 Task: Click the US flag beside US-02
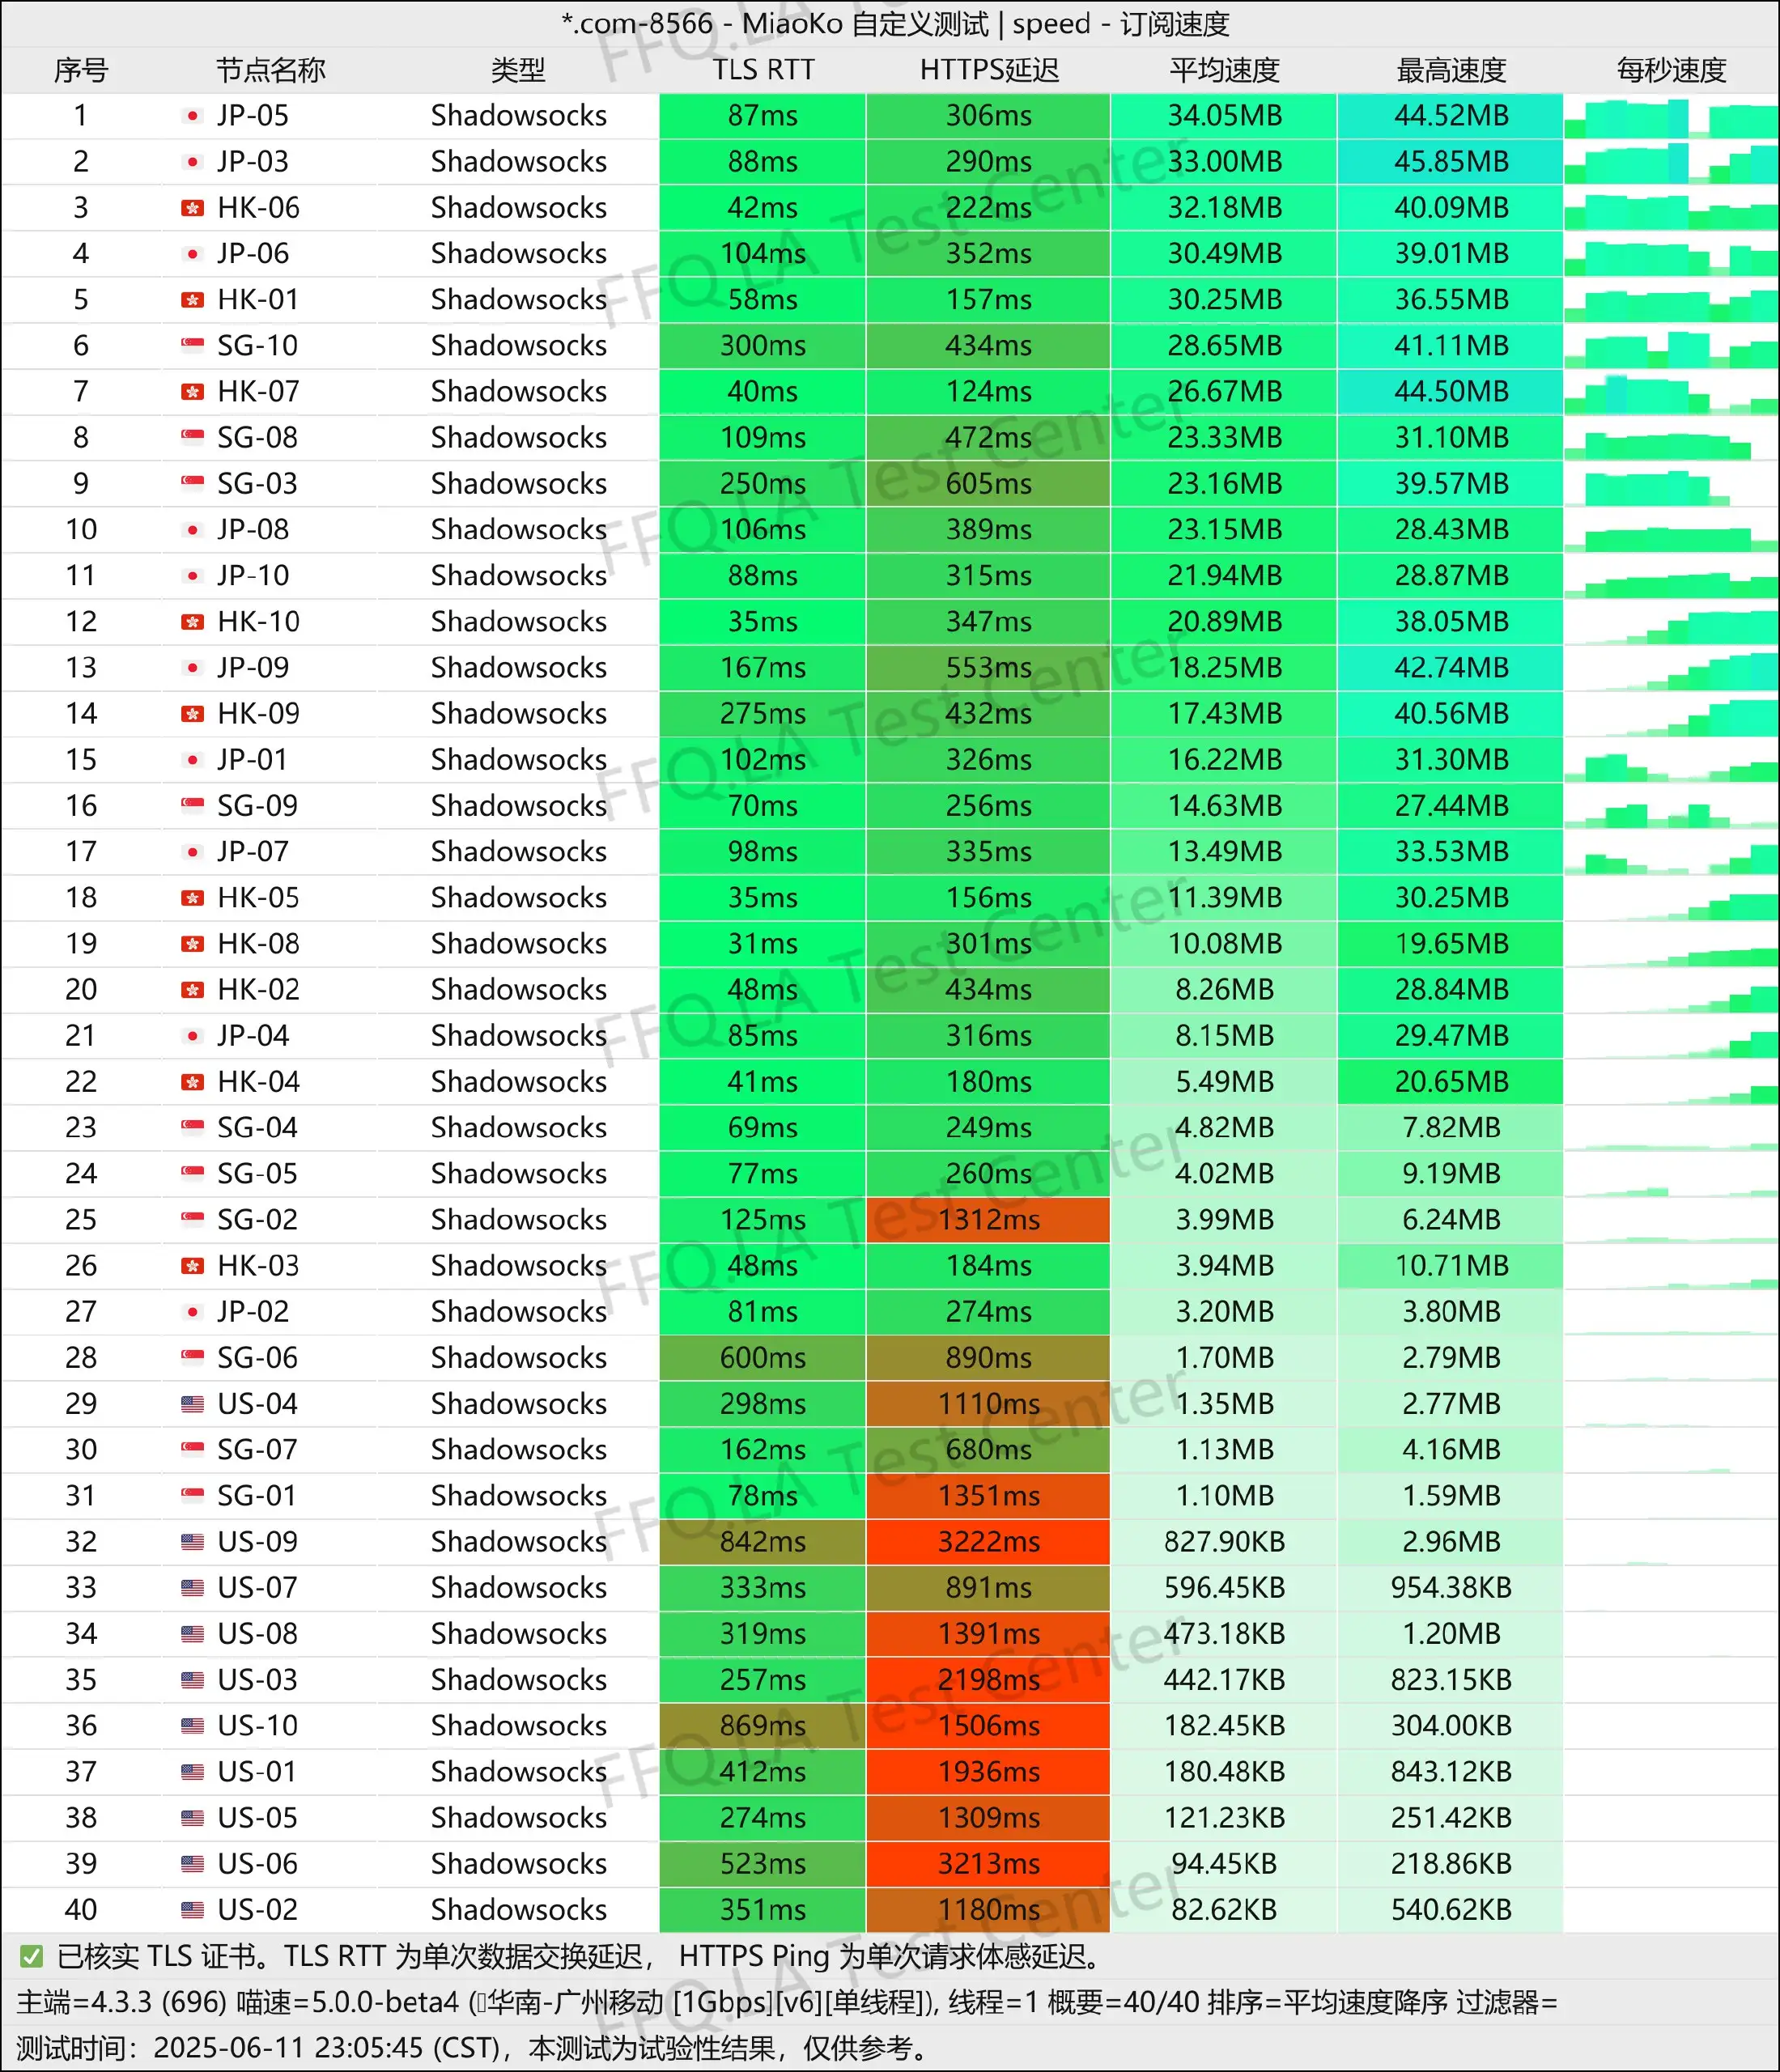(x=193, y=1910)
